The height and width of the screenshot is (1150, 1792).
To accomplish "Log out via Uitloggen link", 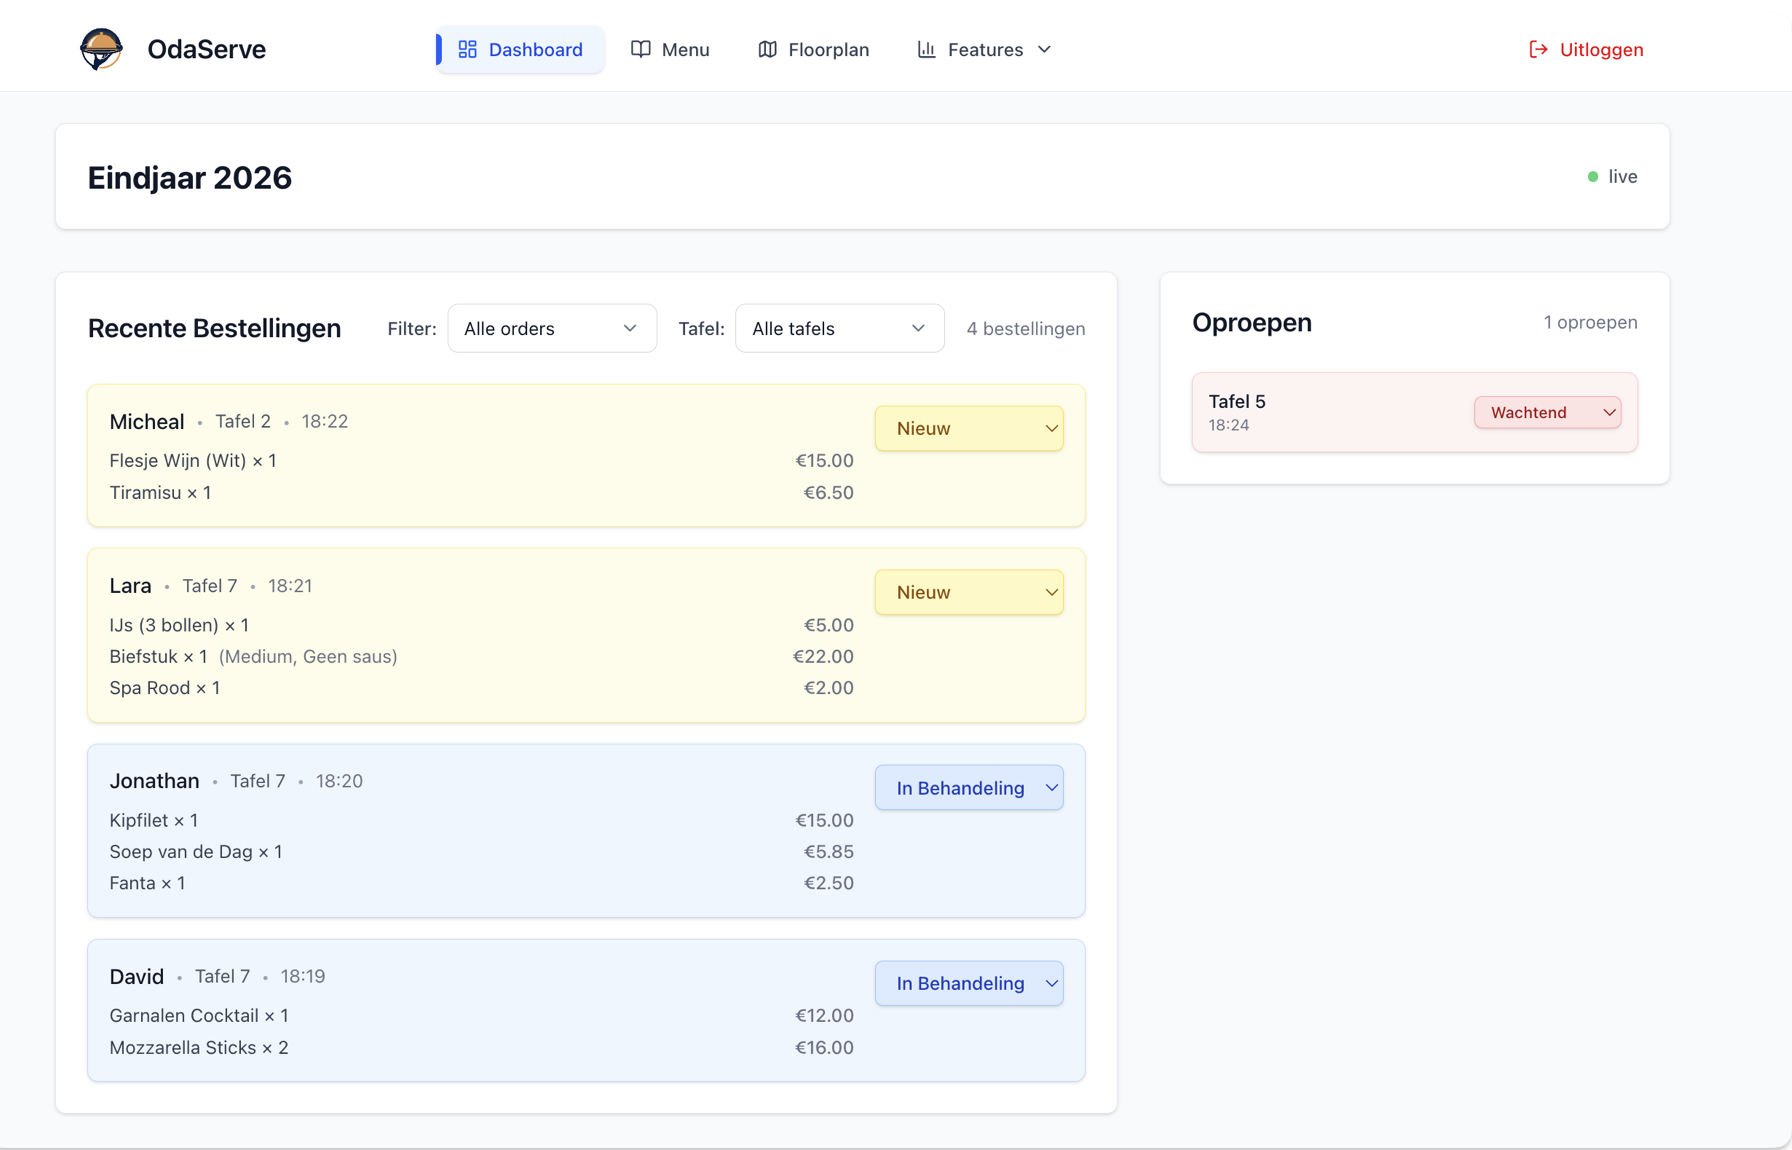I will click(1600, 49).
